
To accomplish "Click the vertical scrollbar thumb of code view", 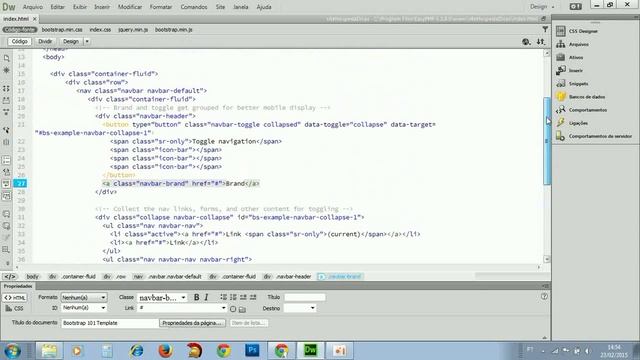I will (547, 141).
